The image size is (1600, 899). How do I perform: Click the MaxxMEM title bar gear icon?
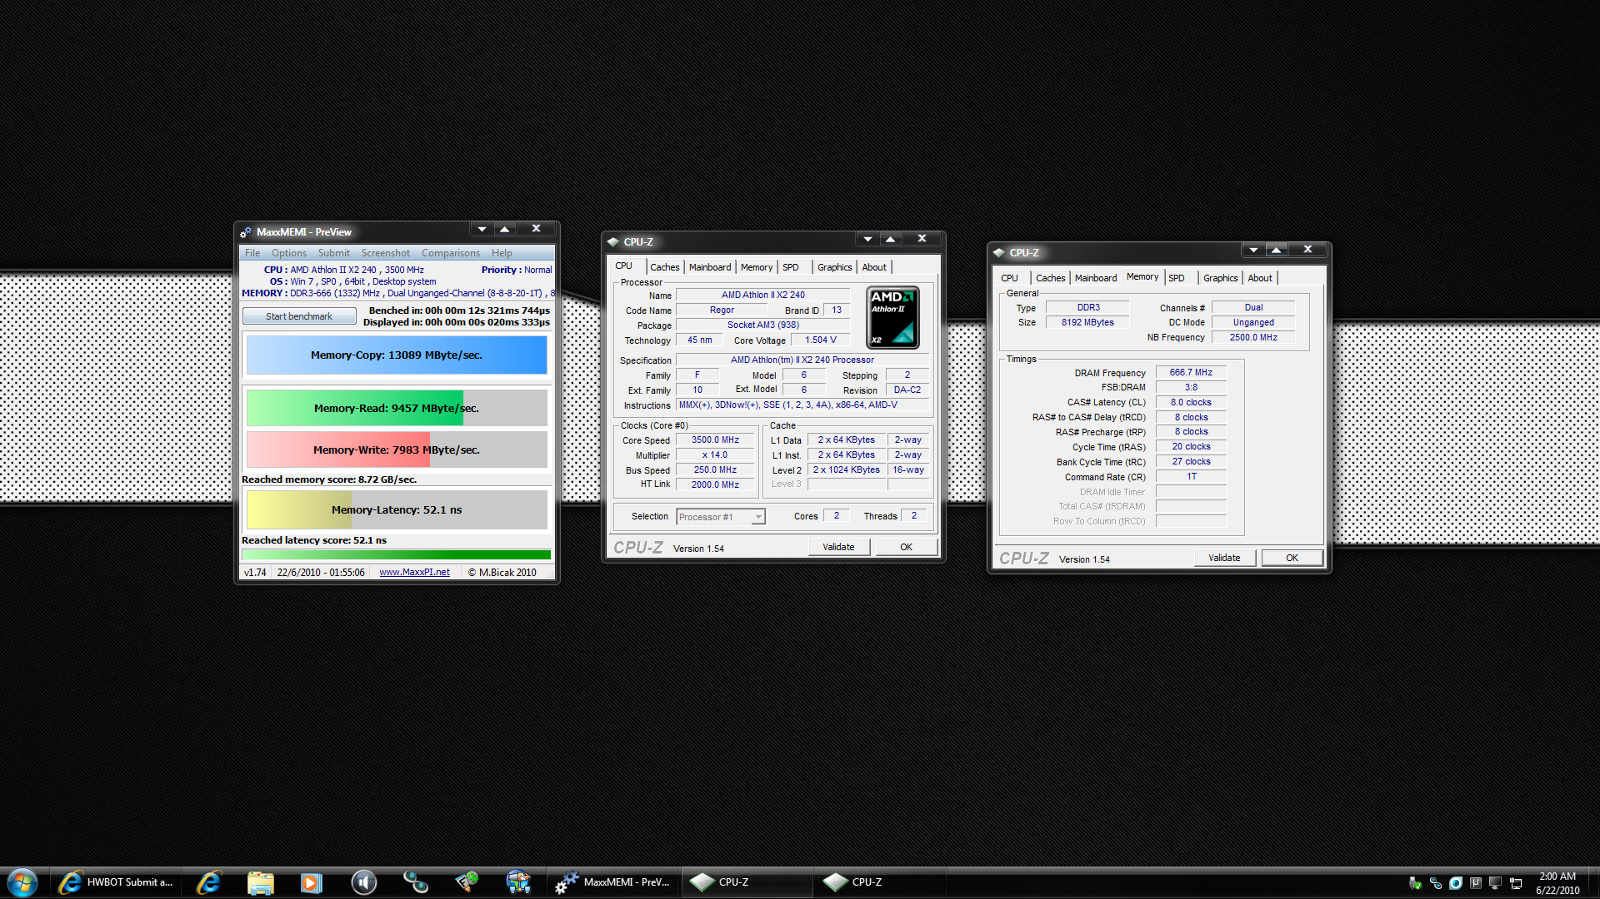(x=246, y=232)
